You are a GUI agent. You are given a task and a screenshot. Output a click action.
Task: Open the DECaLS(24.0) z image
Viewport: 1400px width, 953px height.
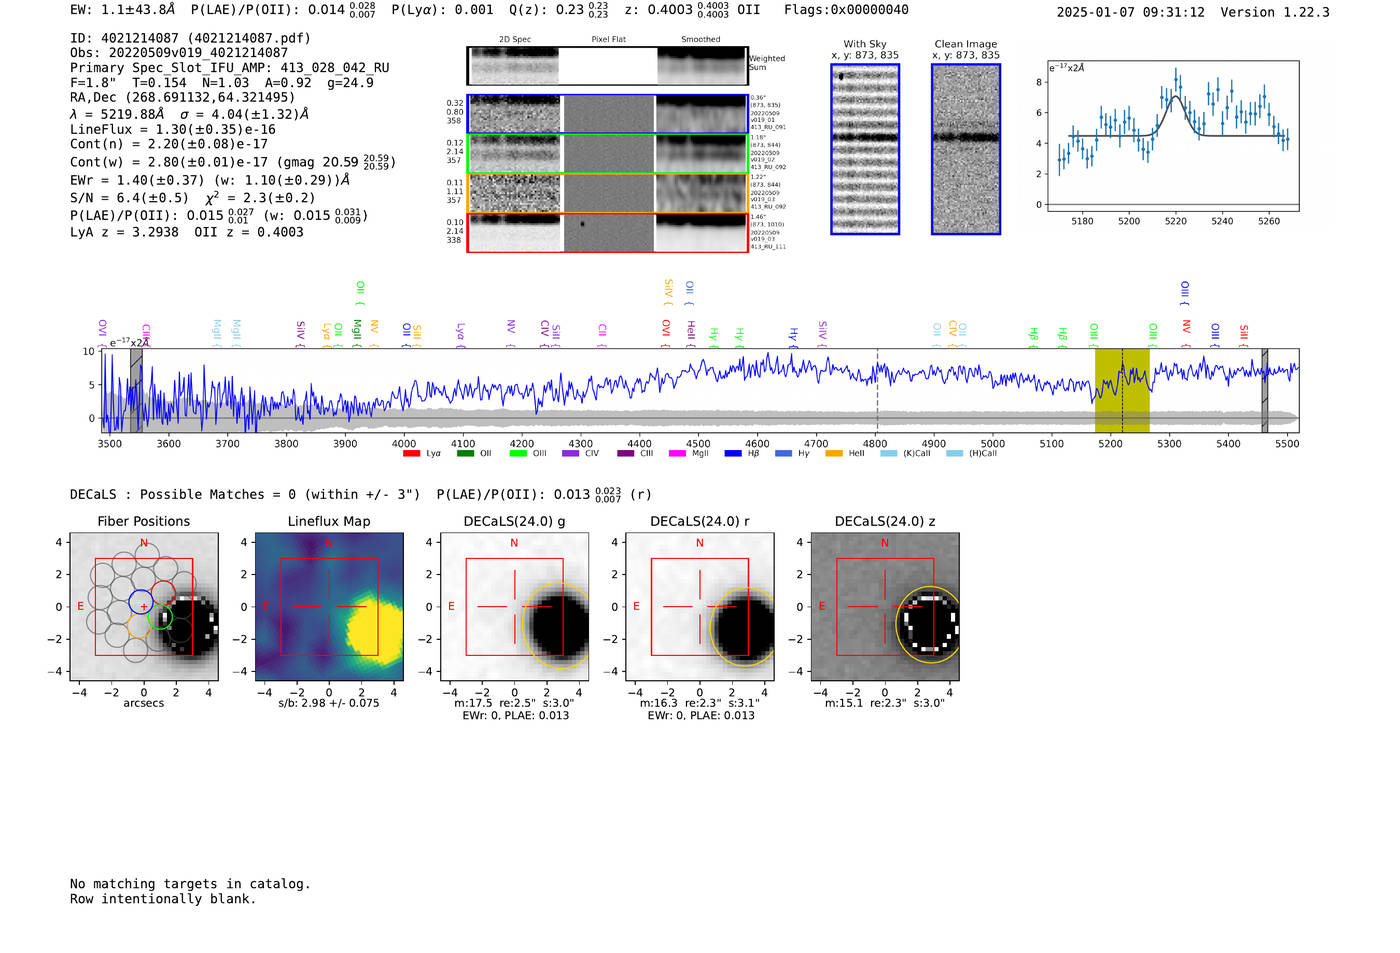coord(885,606)
